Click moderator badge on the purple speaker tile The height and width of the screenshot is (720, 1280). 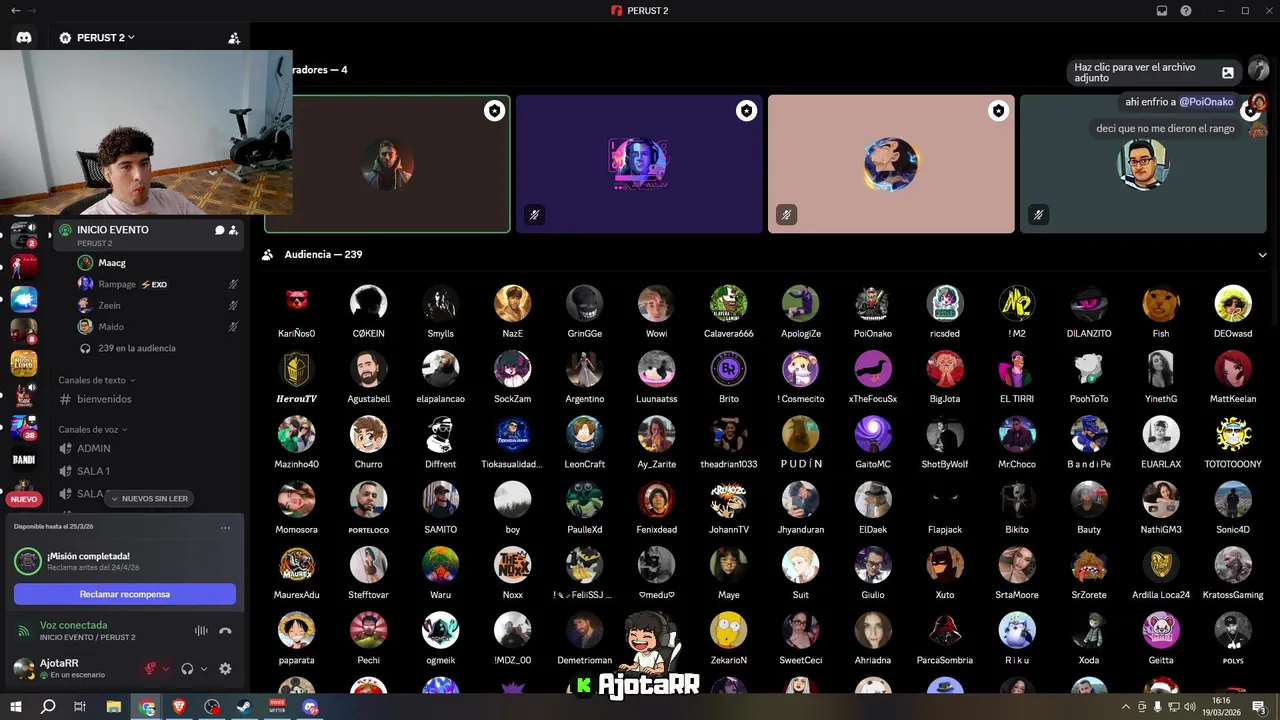(746, 111)
